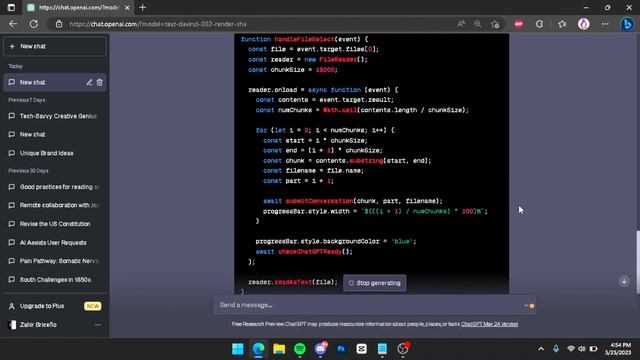The width and height of the screenshot is (640, 360).
Task: Open the Revise the US Constitution chat
Action: [55, 224]
